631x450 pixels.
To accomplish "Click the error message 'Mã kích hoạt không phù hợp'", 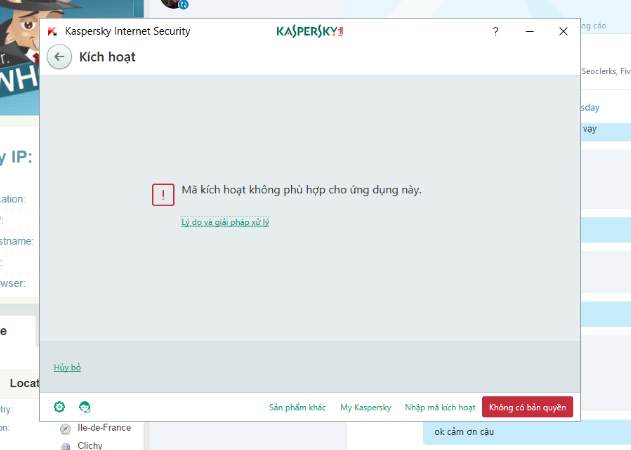I will [x=301, y=190].
